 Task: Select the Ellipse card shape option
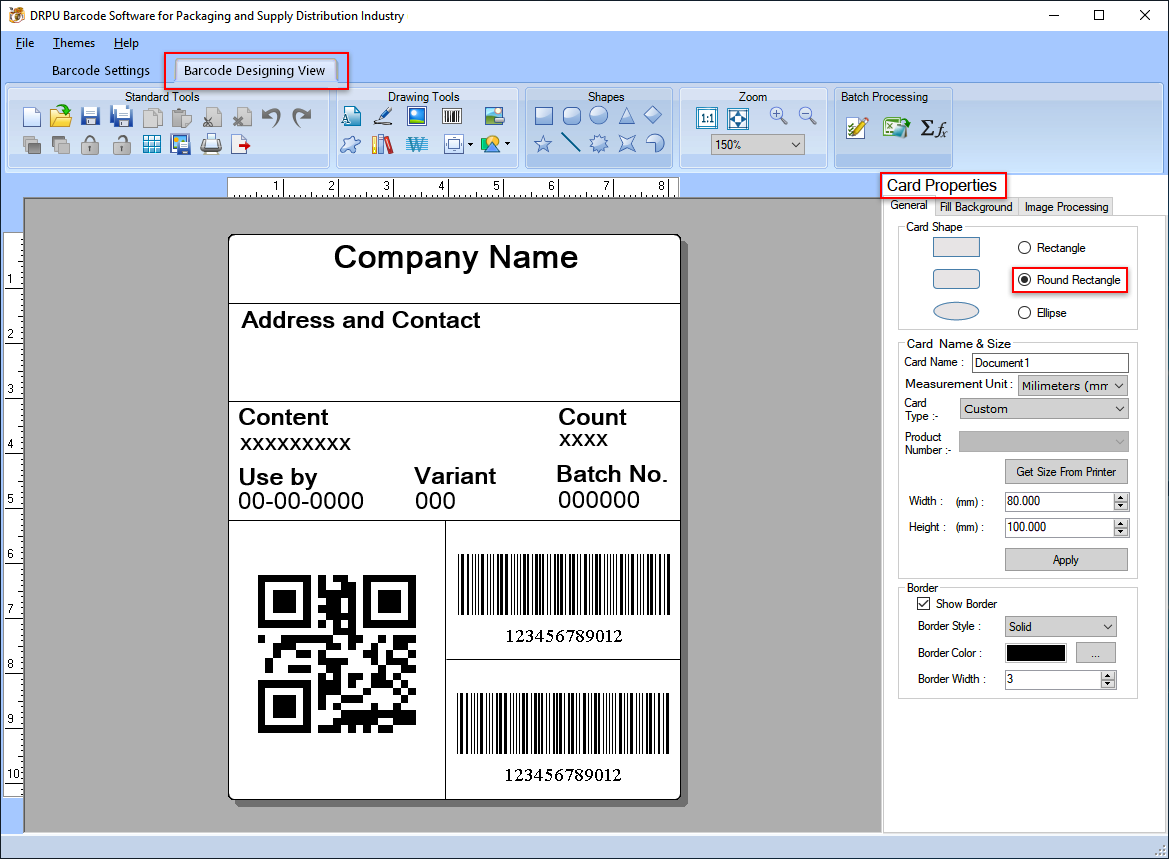[1042, 312]
